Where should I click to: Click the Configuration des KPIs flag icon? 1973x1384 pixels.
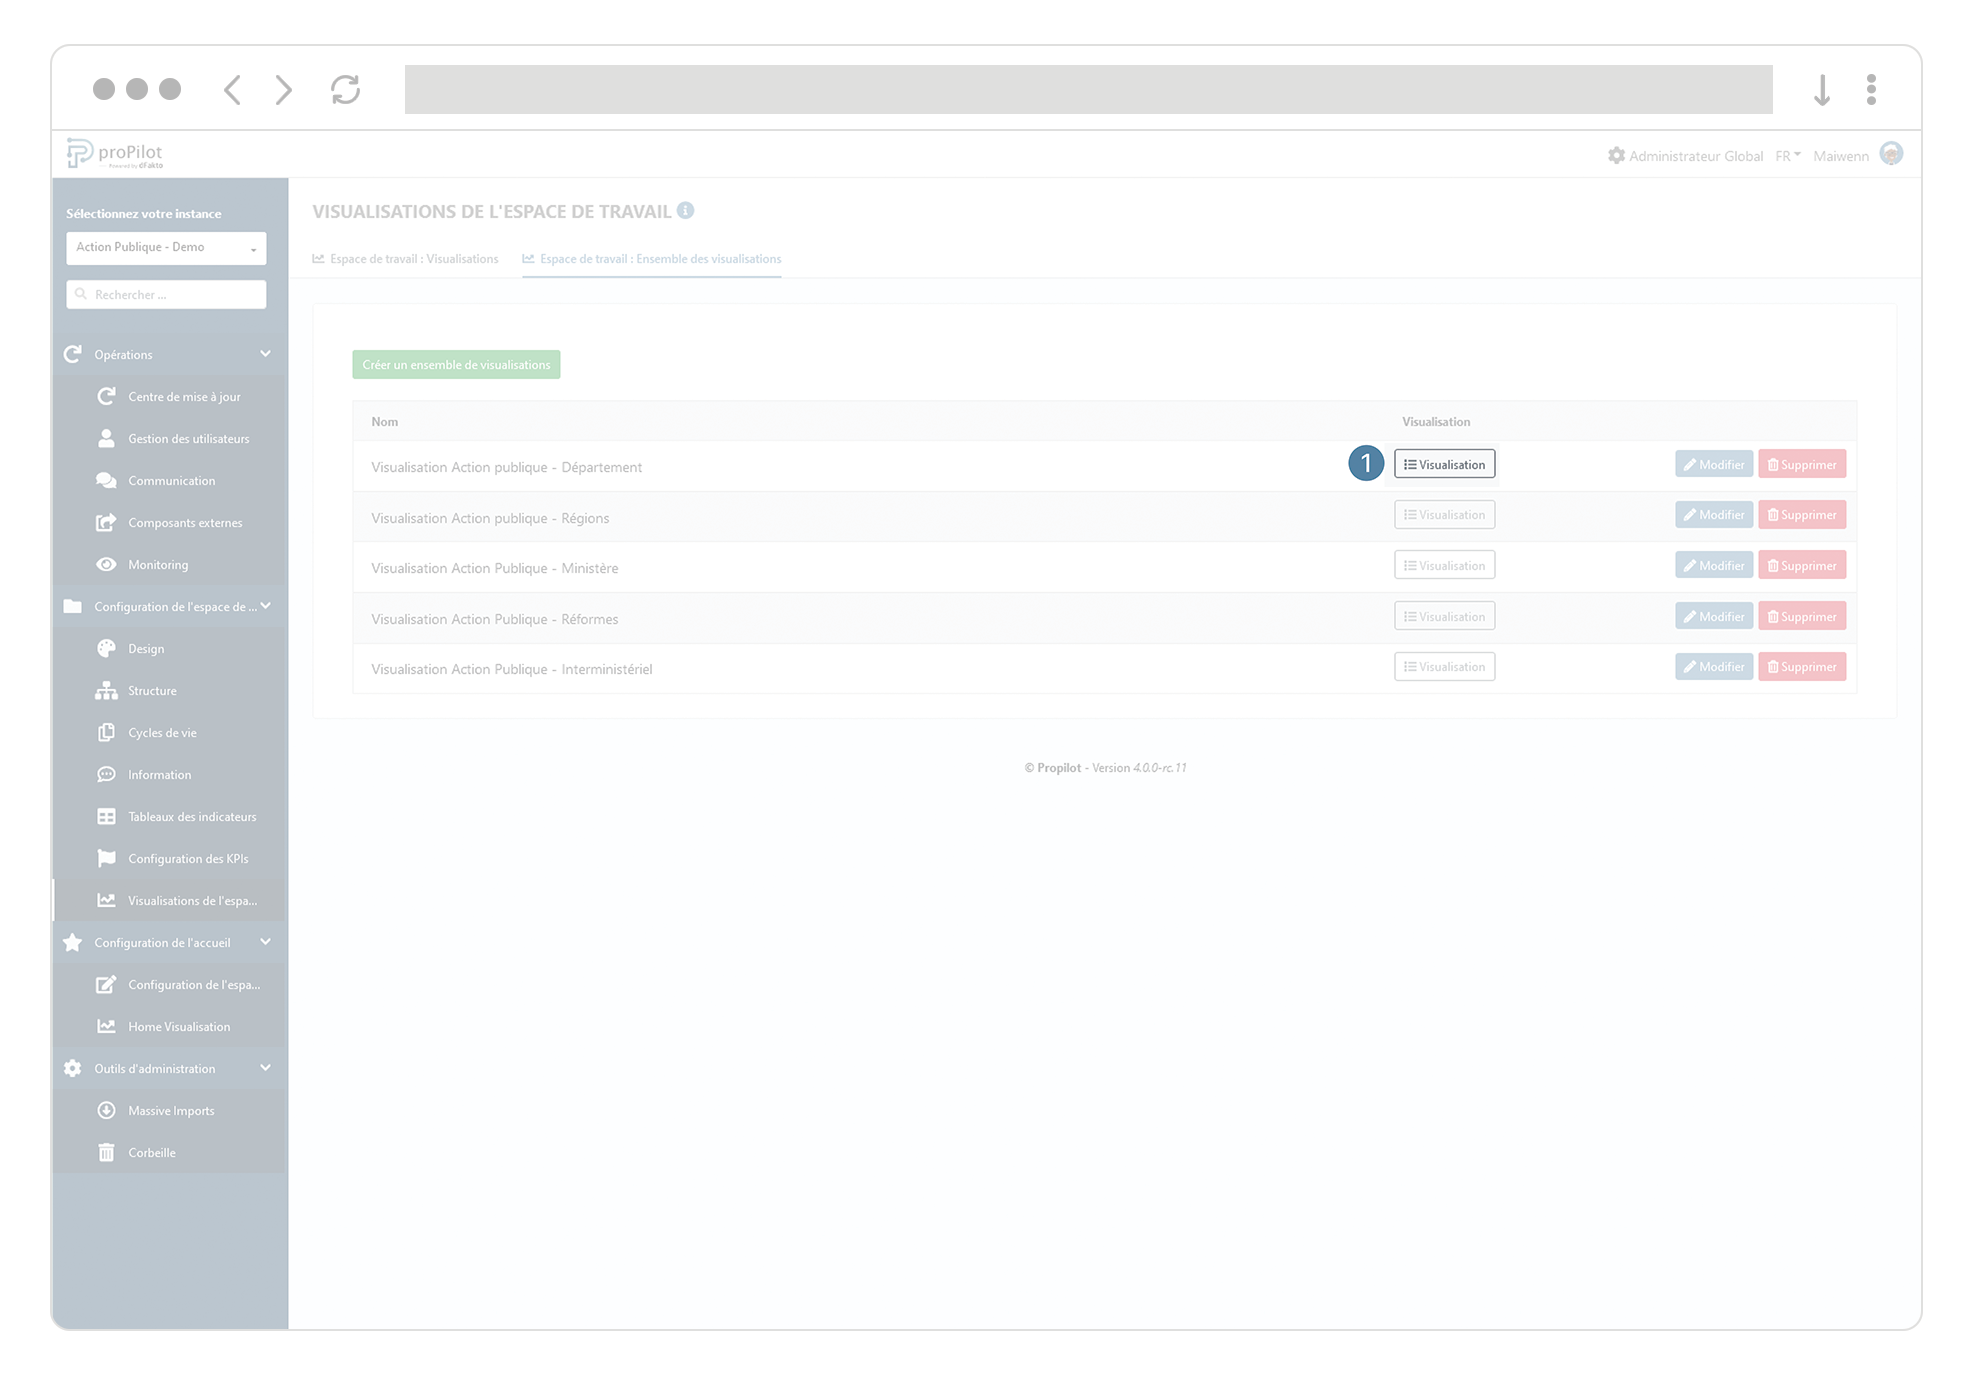pyautogui.click(x=106, y=859)
